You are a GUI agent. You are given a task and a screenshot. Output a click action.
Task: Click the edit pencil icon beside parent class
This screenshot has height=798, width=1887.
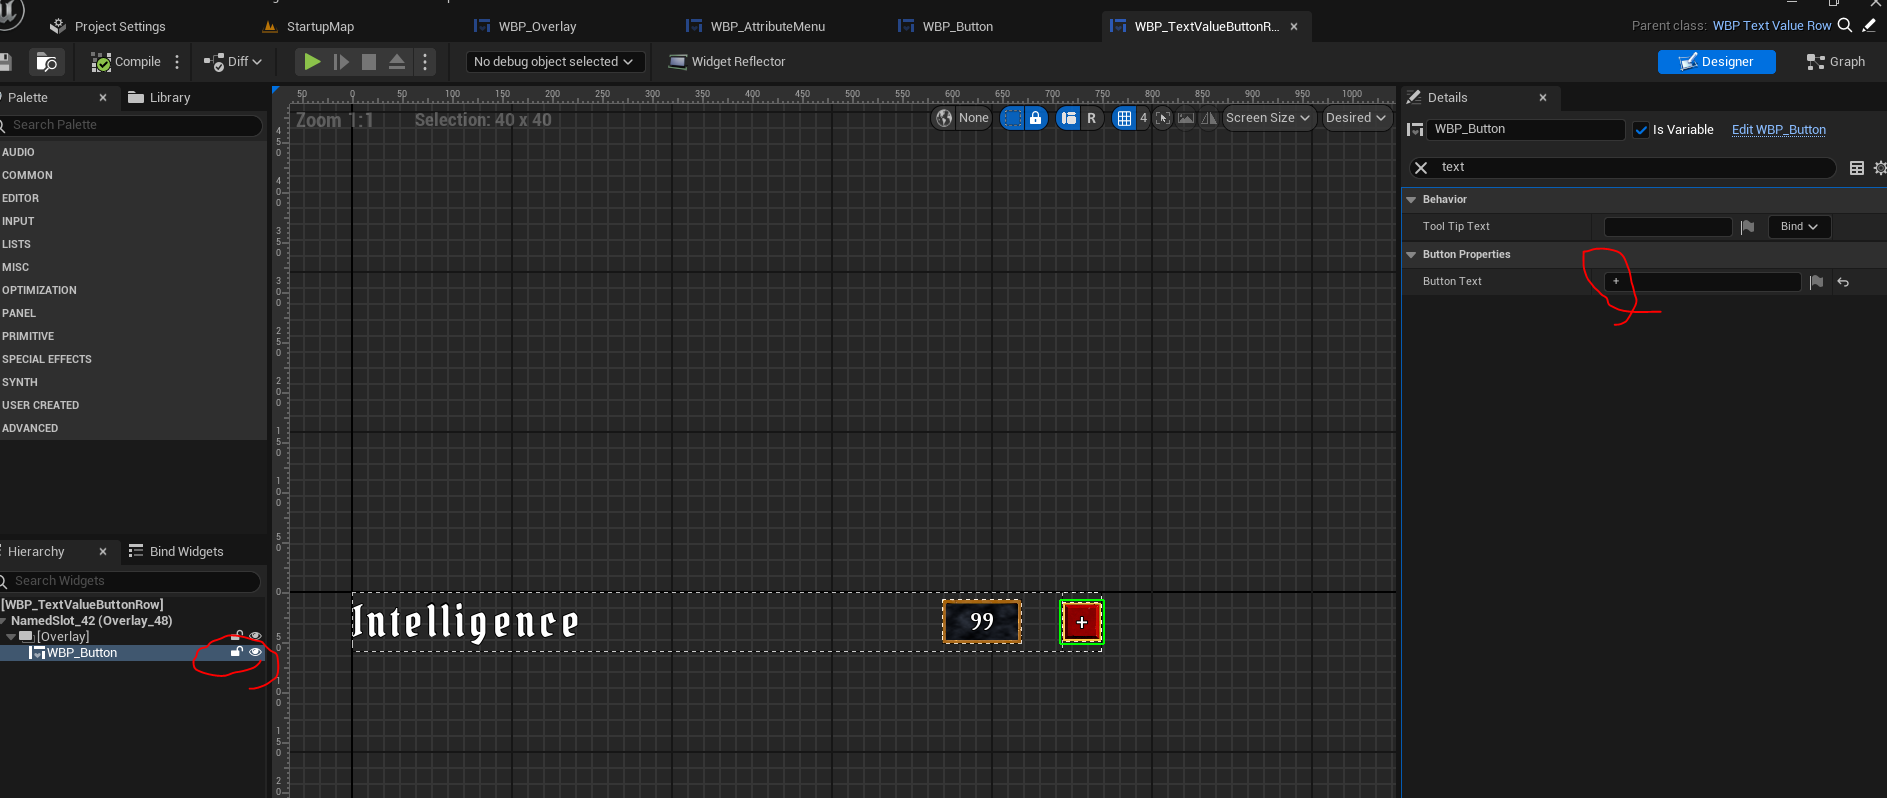tap(1869, 26)
